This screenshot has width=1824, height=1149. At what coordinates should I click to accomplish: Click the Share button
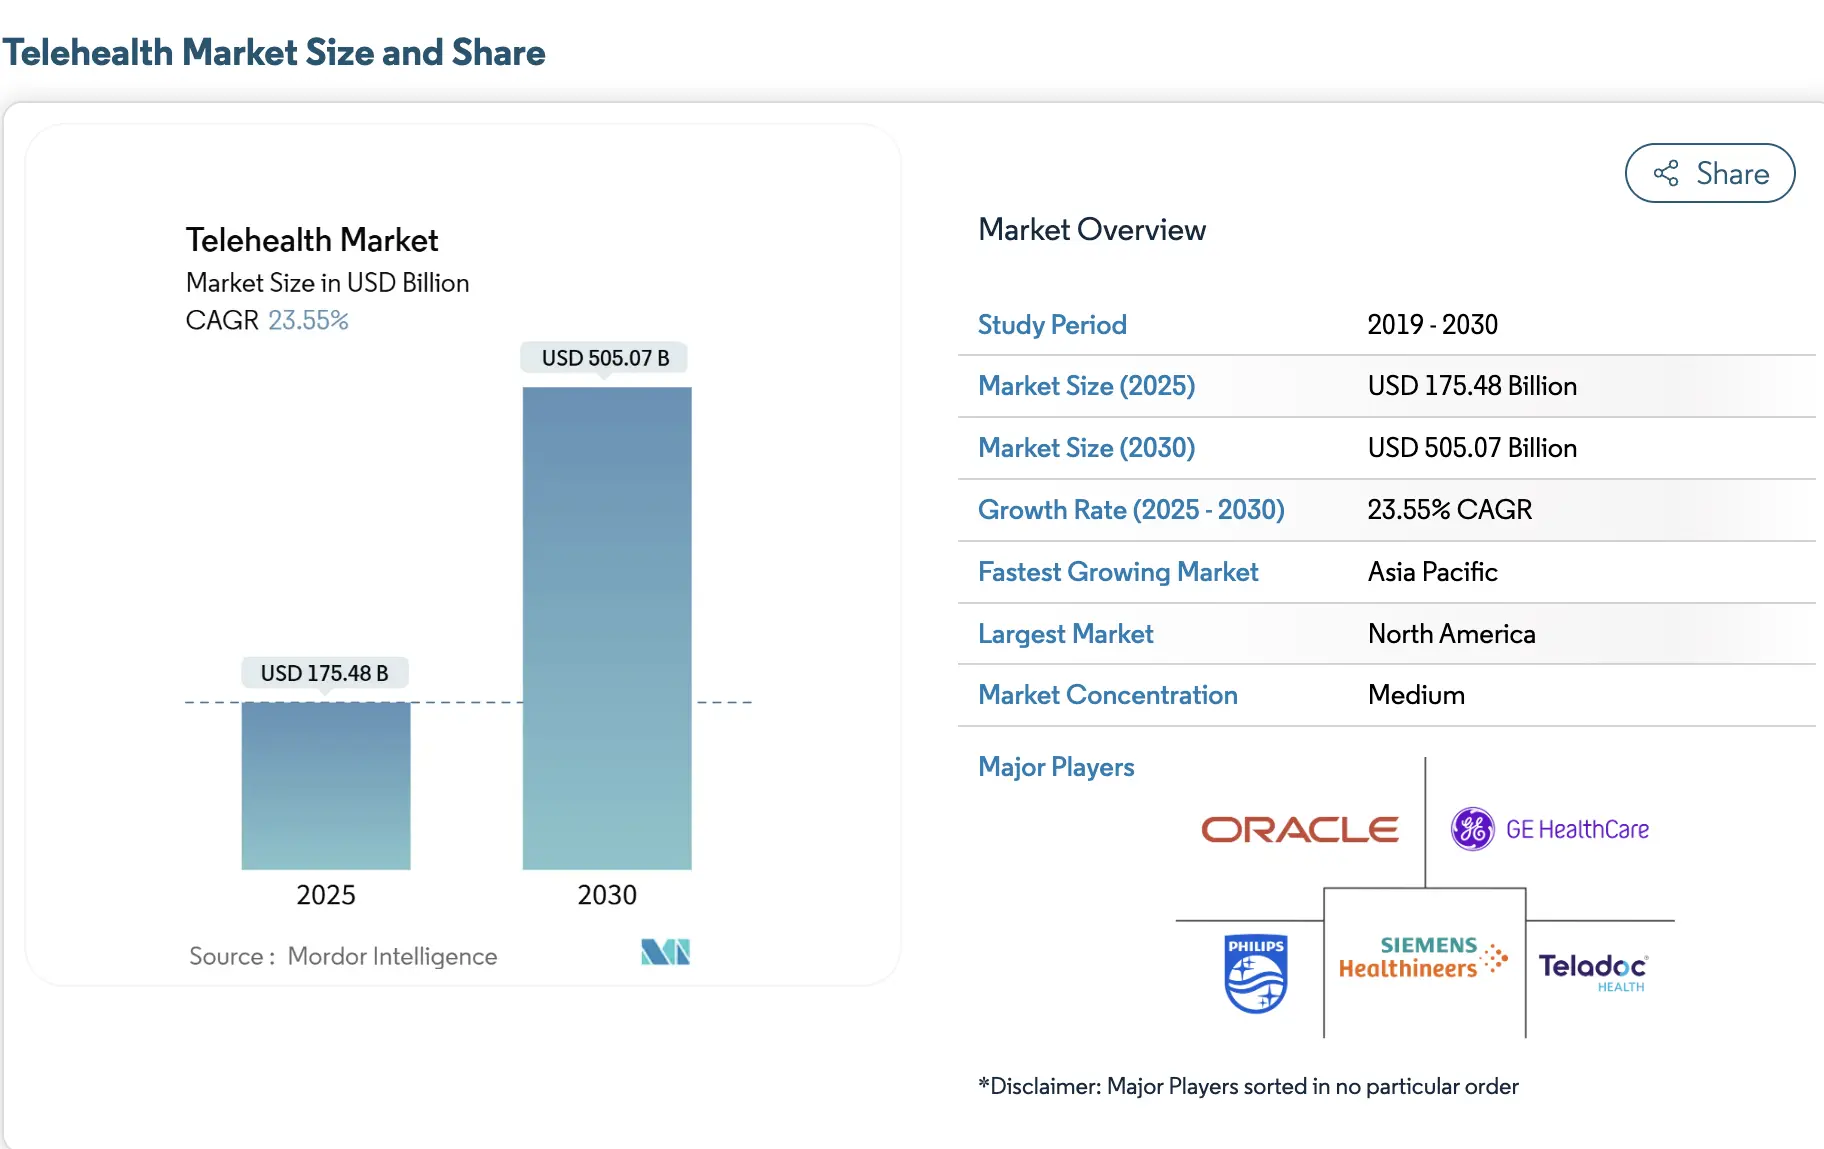click(1709, 173)
